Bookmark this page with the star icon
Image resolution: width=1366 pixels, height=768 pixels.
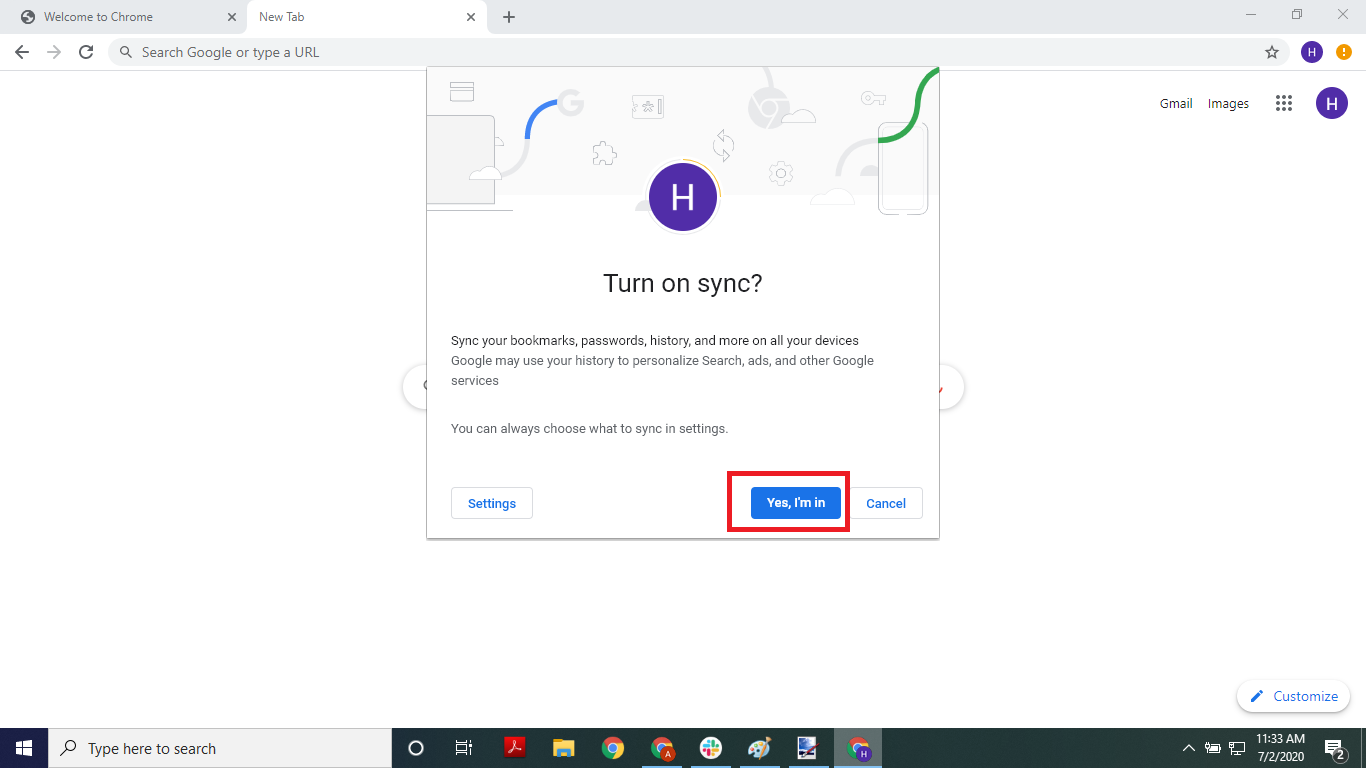pos(1272,52)
